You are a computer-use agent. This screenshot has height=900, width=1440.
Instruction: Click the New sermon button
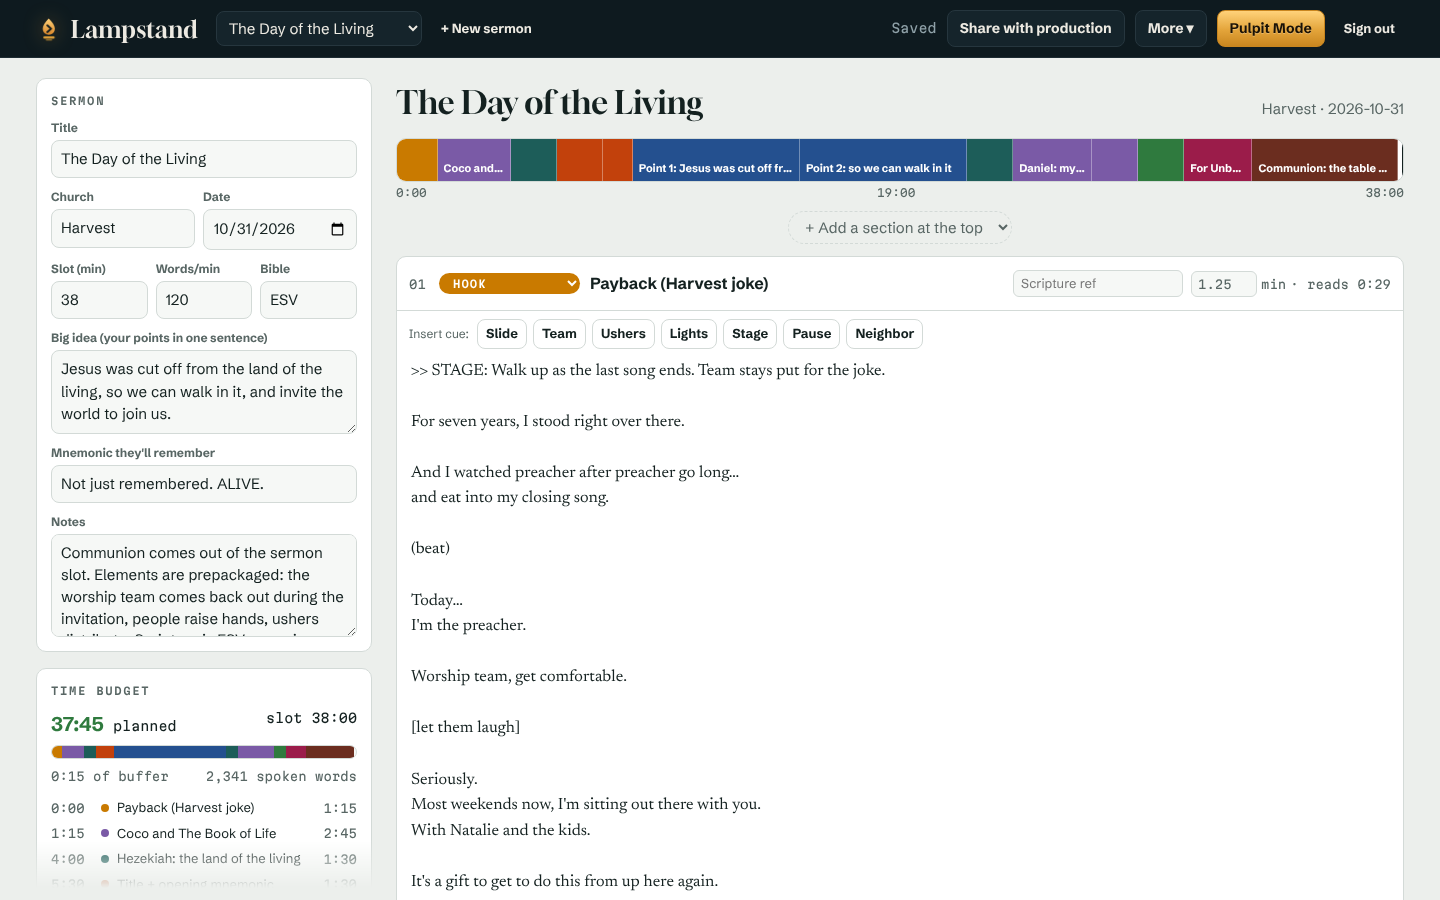coord(486,29)
